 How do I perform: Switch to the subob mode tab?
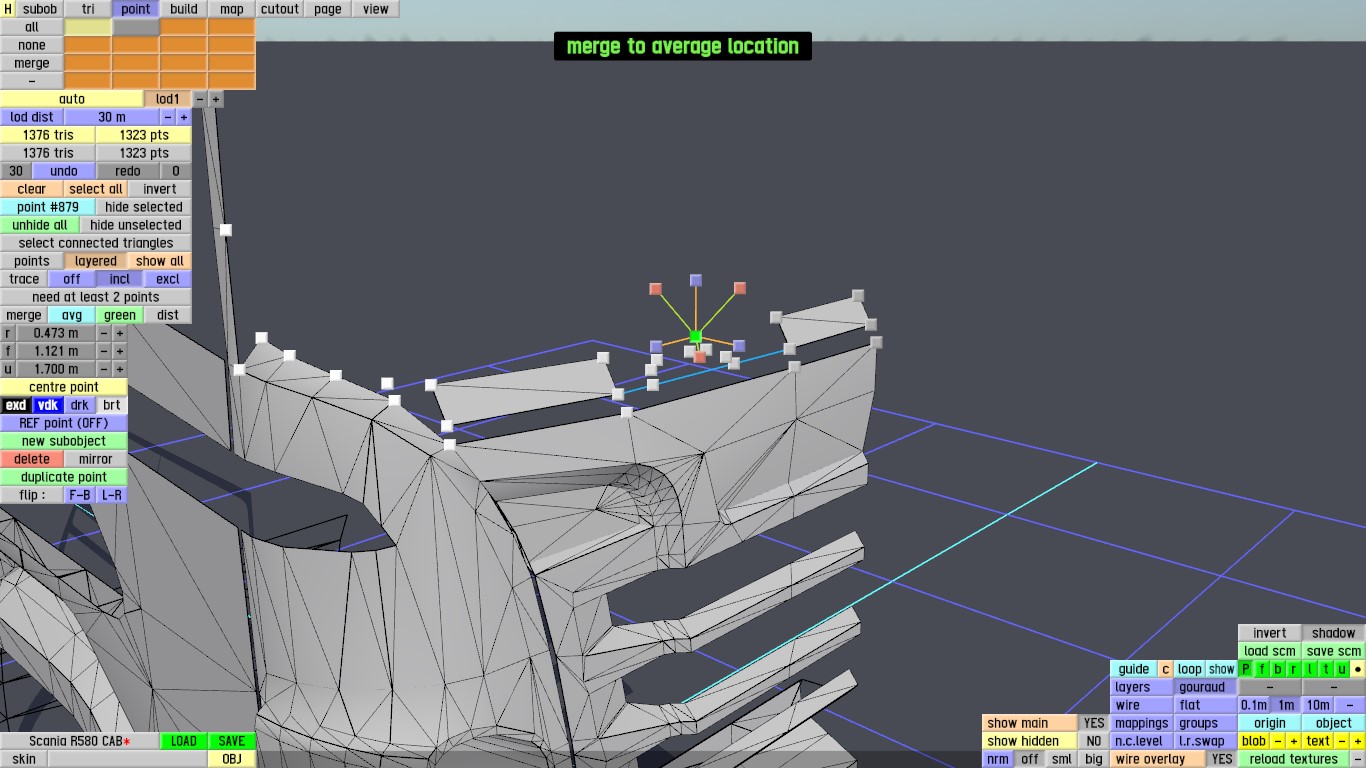point(40,9)
